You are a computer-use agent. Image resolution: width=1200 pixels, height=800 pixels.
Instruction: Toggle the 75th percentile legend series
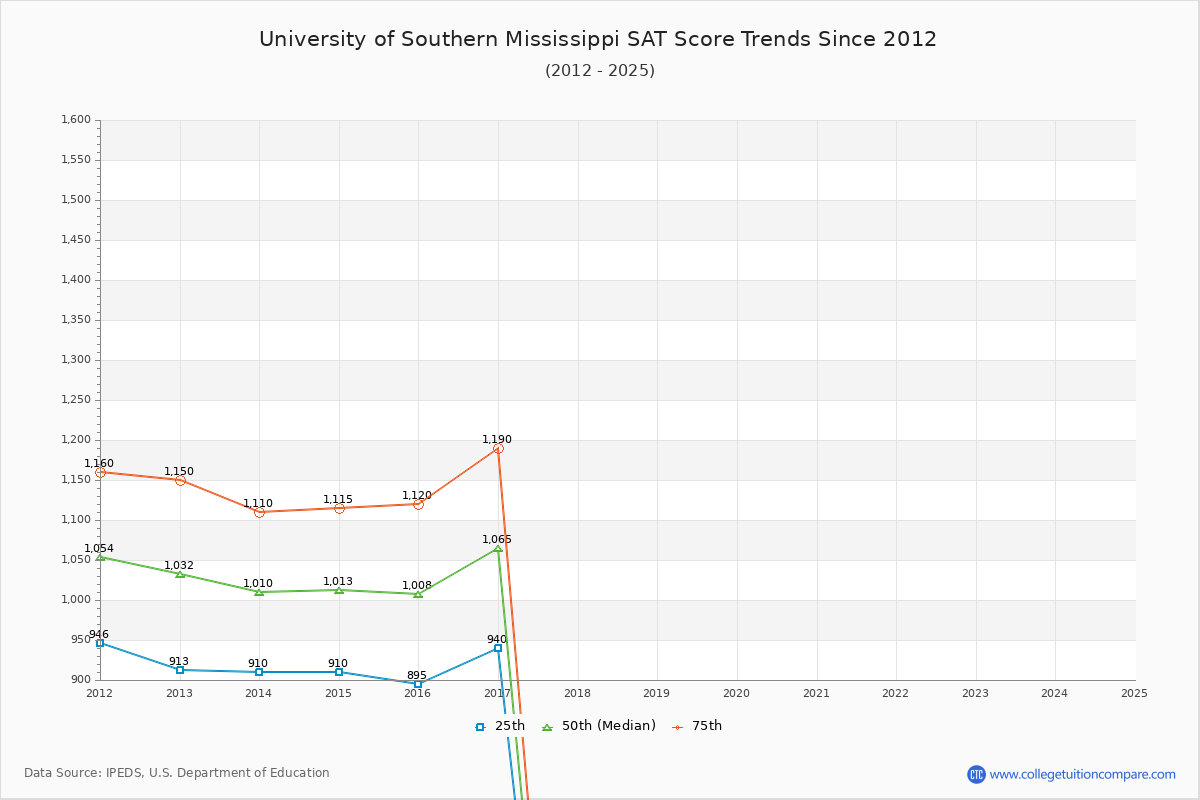696,726
